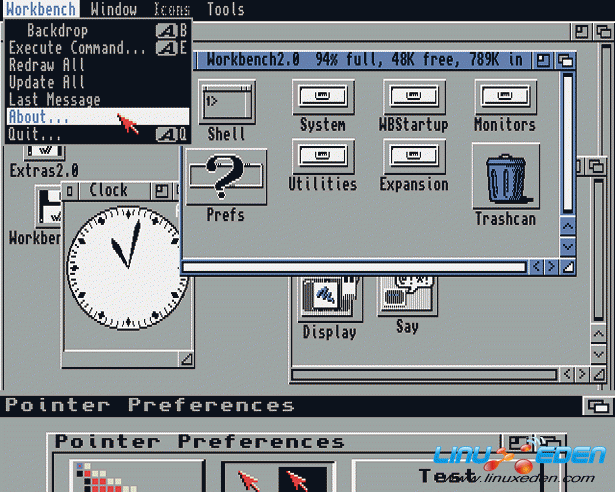
Task: Open the System drawer
Action: pos(323,97)
